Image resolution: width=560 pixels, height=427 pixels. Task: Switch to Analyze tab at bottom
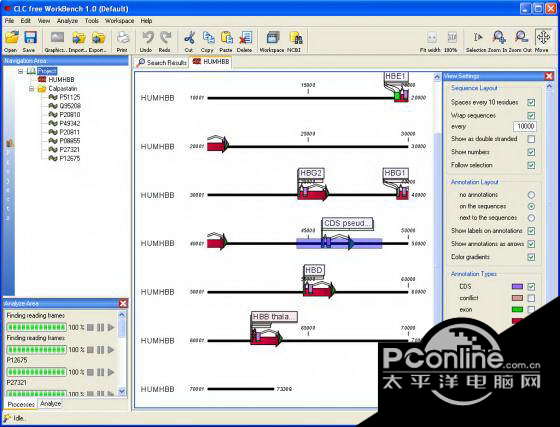pyautogui.click(x=51, y=403)
